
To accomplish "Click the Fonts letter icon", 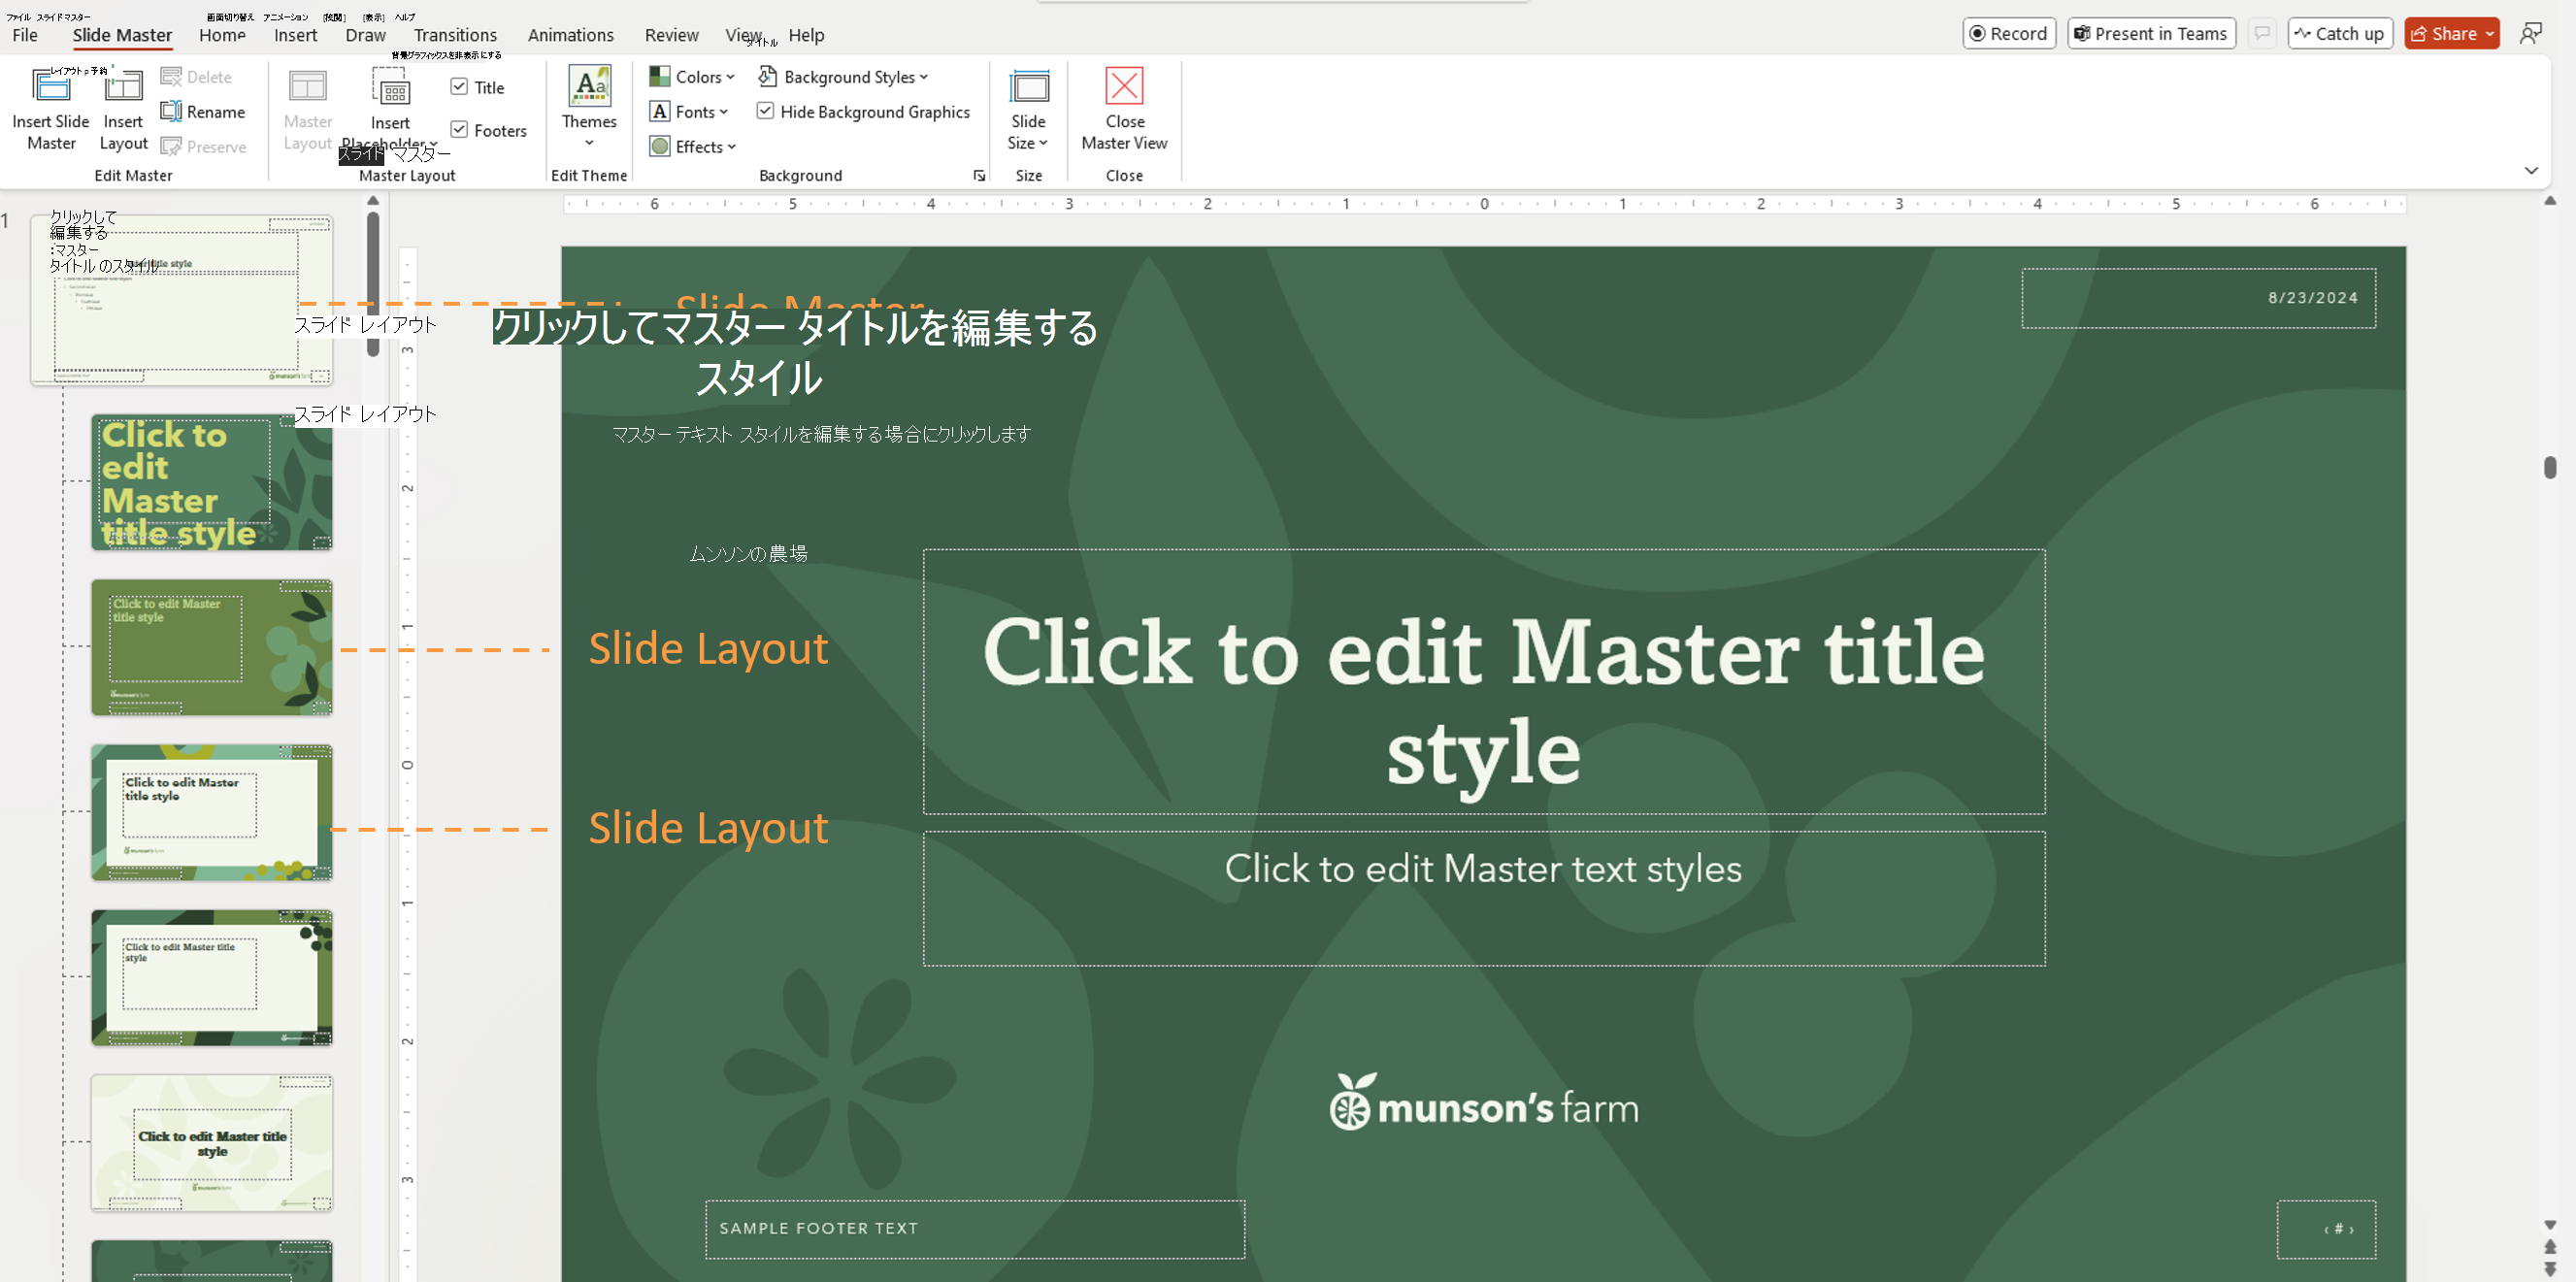I will (x=660, y=112).
